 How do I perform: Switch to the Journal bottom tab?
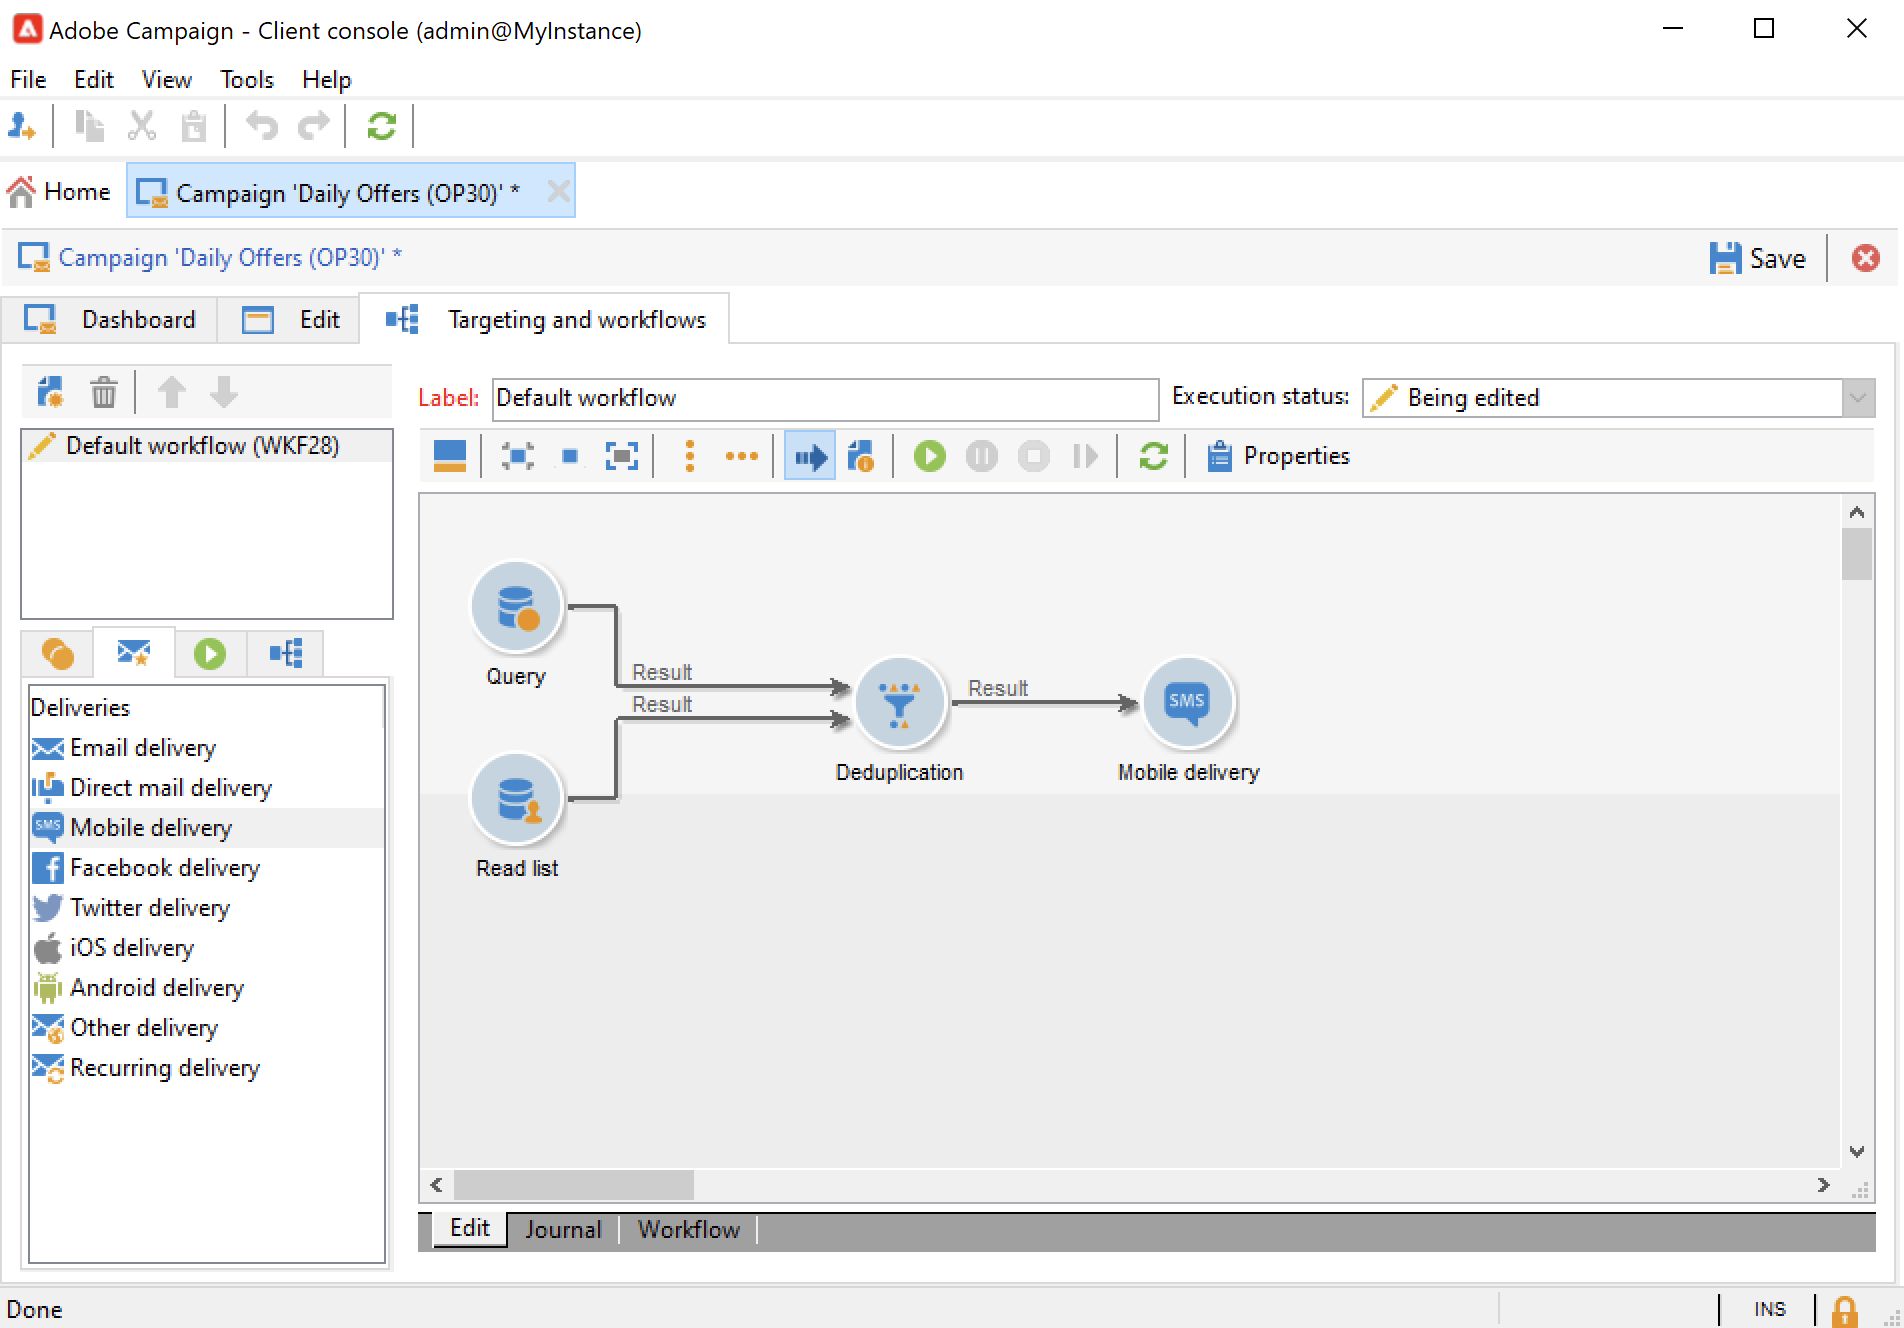point(563,1230)
